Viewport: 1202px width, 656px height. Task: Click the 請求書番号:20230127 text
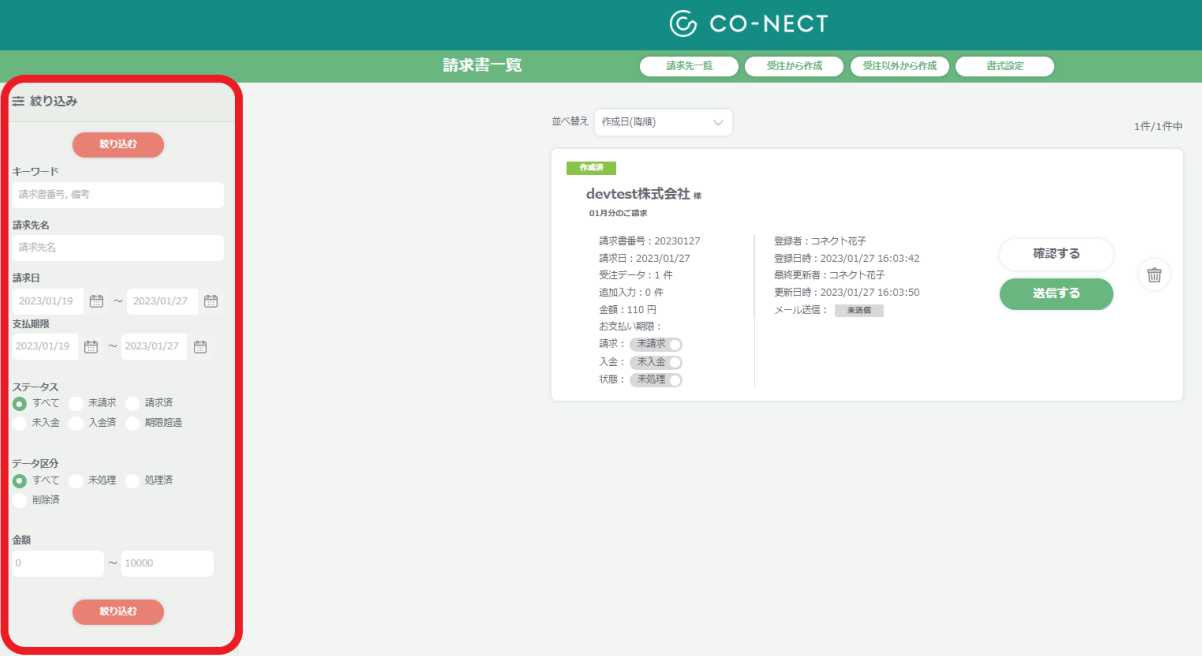coord(649,241)
